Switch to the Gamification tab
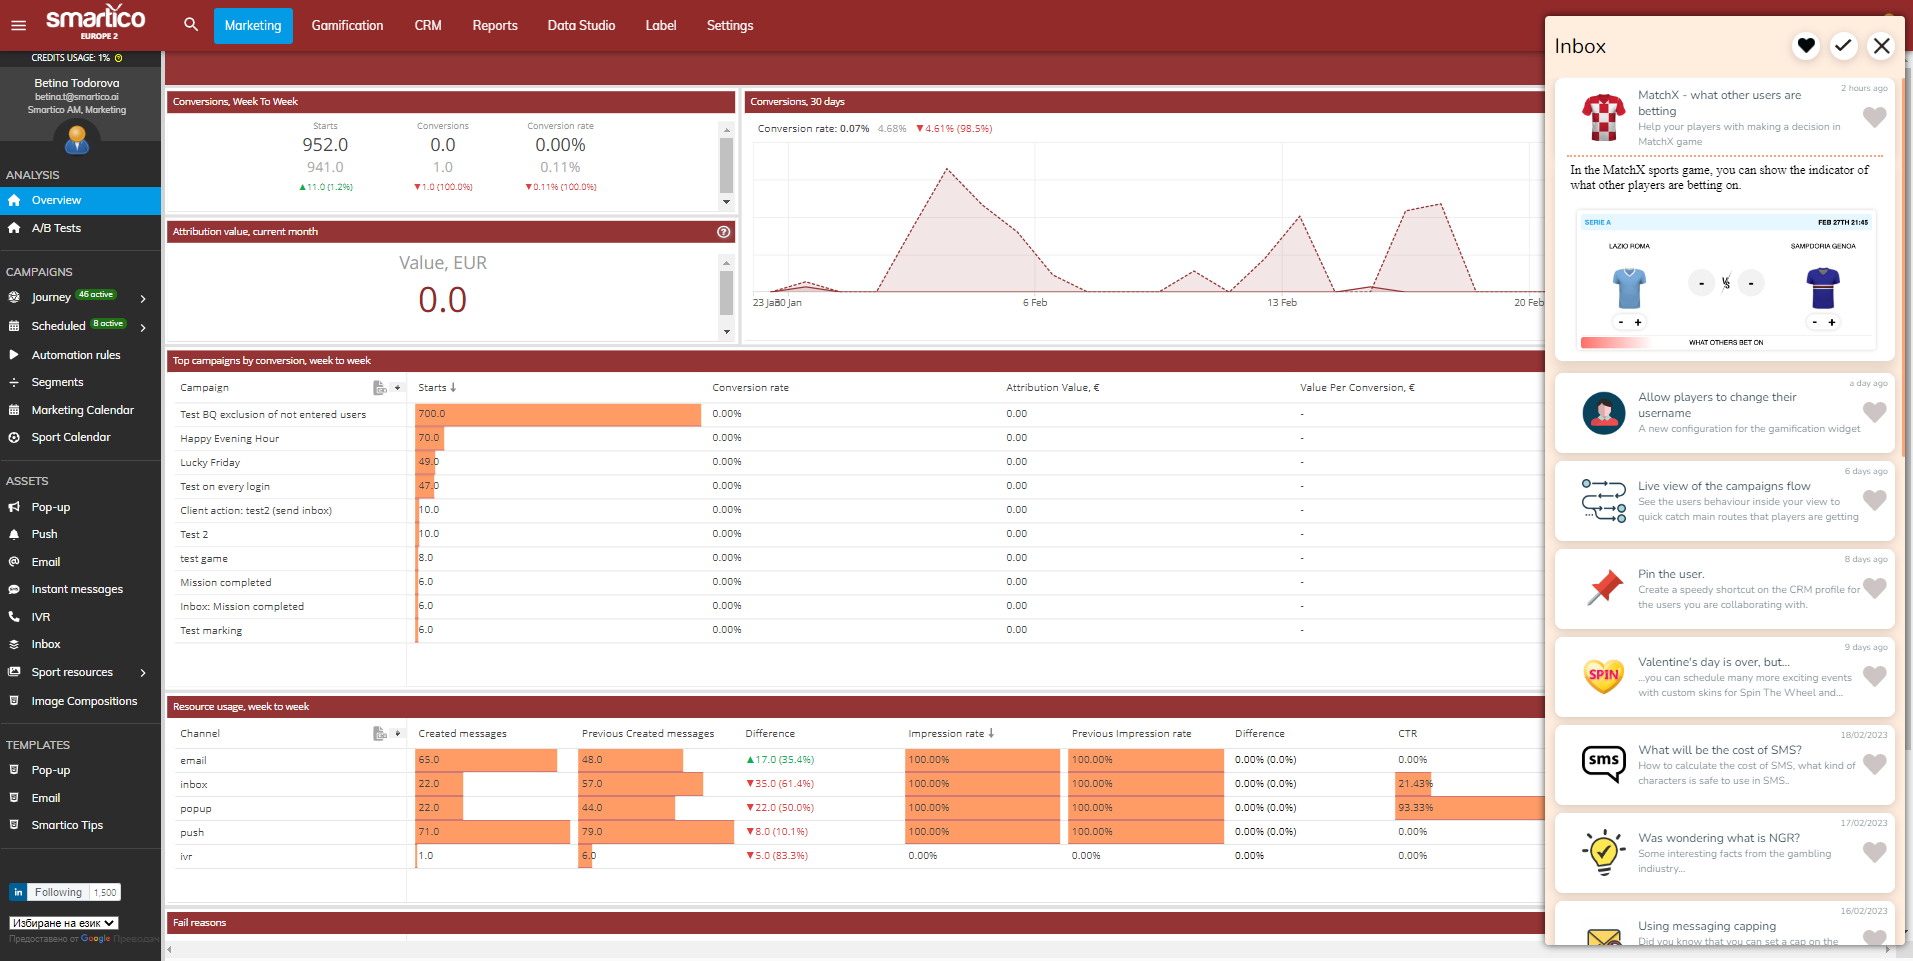Image resolution: width=1913 pixels, height=961 pixels. pyautogui.click(x=347, y=25)
